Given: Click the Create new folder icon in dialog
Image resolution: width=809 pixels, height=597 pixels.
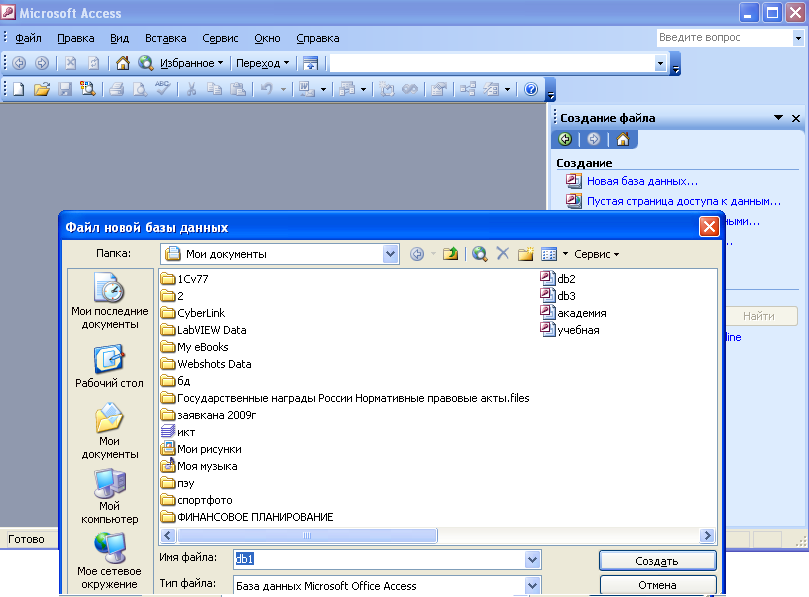Looking at the screenshot, I should (x=526, y=254).
